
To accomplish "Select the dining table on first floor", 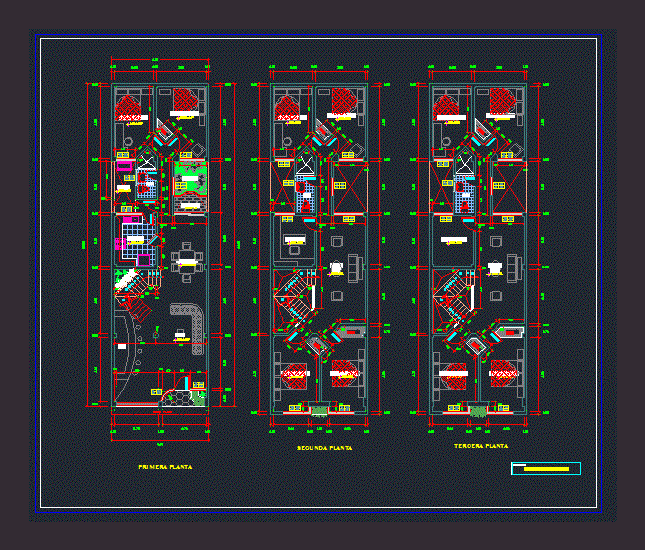I will click(186, 260).
